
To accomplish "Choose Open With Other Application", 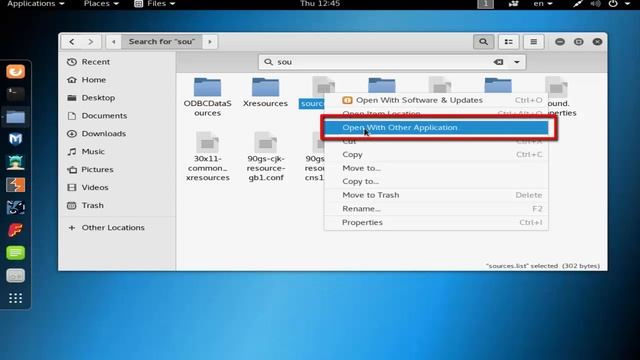I will tap(436, 128).
